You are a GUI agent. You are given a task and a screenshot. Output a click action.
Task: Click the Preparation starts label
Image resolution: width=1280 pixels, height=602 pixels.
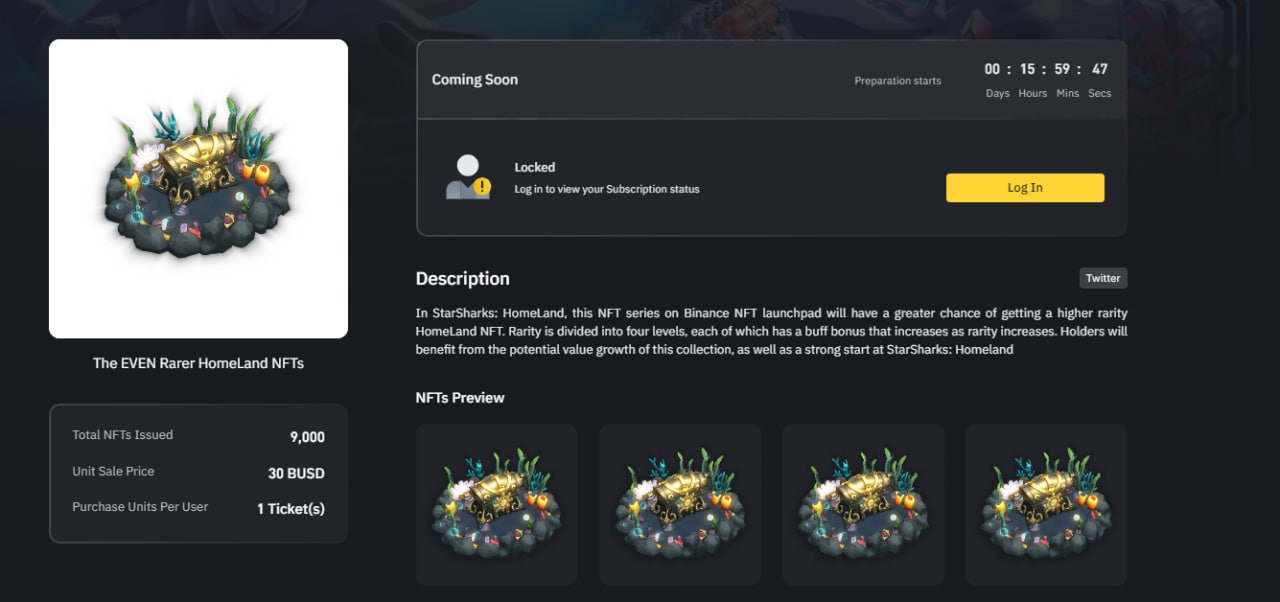pyautogui.click(x=897, y=81)
